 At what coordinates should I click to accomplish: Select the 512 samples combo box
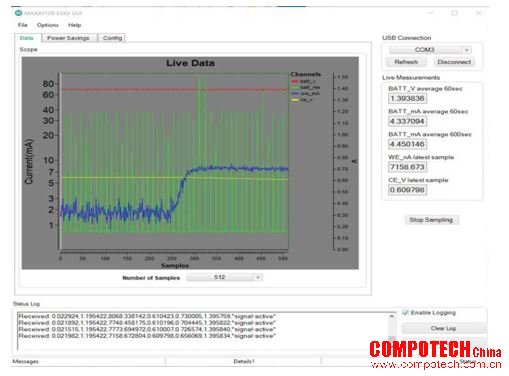(x=224, y=277)
